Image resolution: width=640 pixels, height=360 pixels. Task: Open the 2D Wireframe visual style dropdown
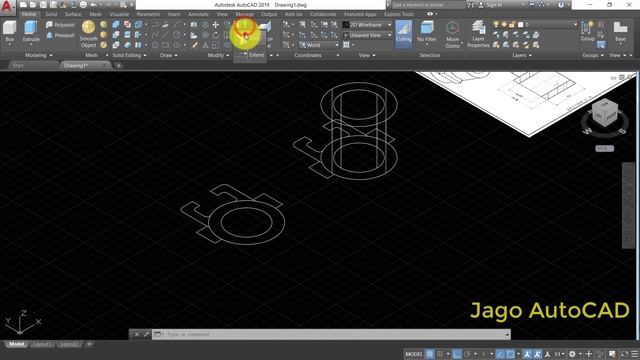click(x=367, y=25)
